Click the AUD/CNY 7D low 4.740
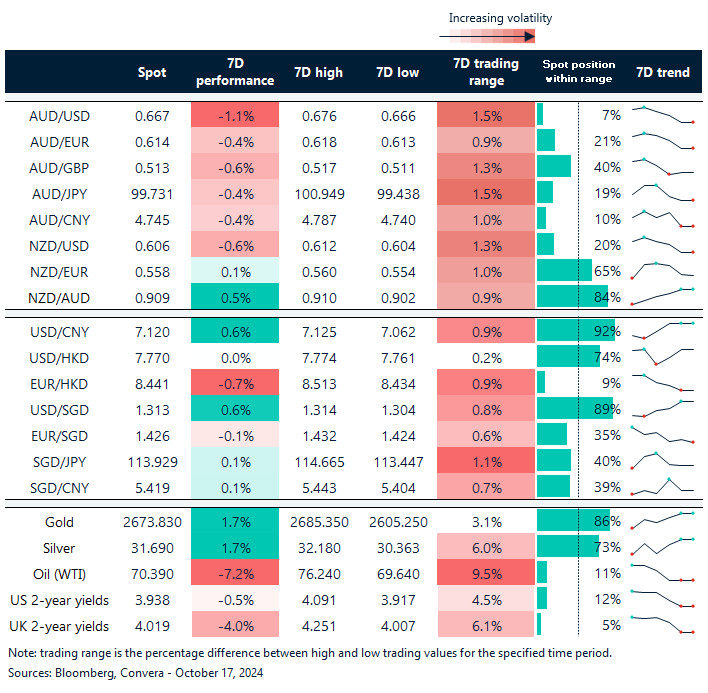The height and width of the screenshot is (693, 708). [397, 220]
